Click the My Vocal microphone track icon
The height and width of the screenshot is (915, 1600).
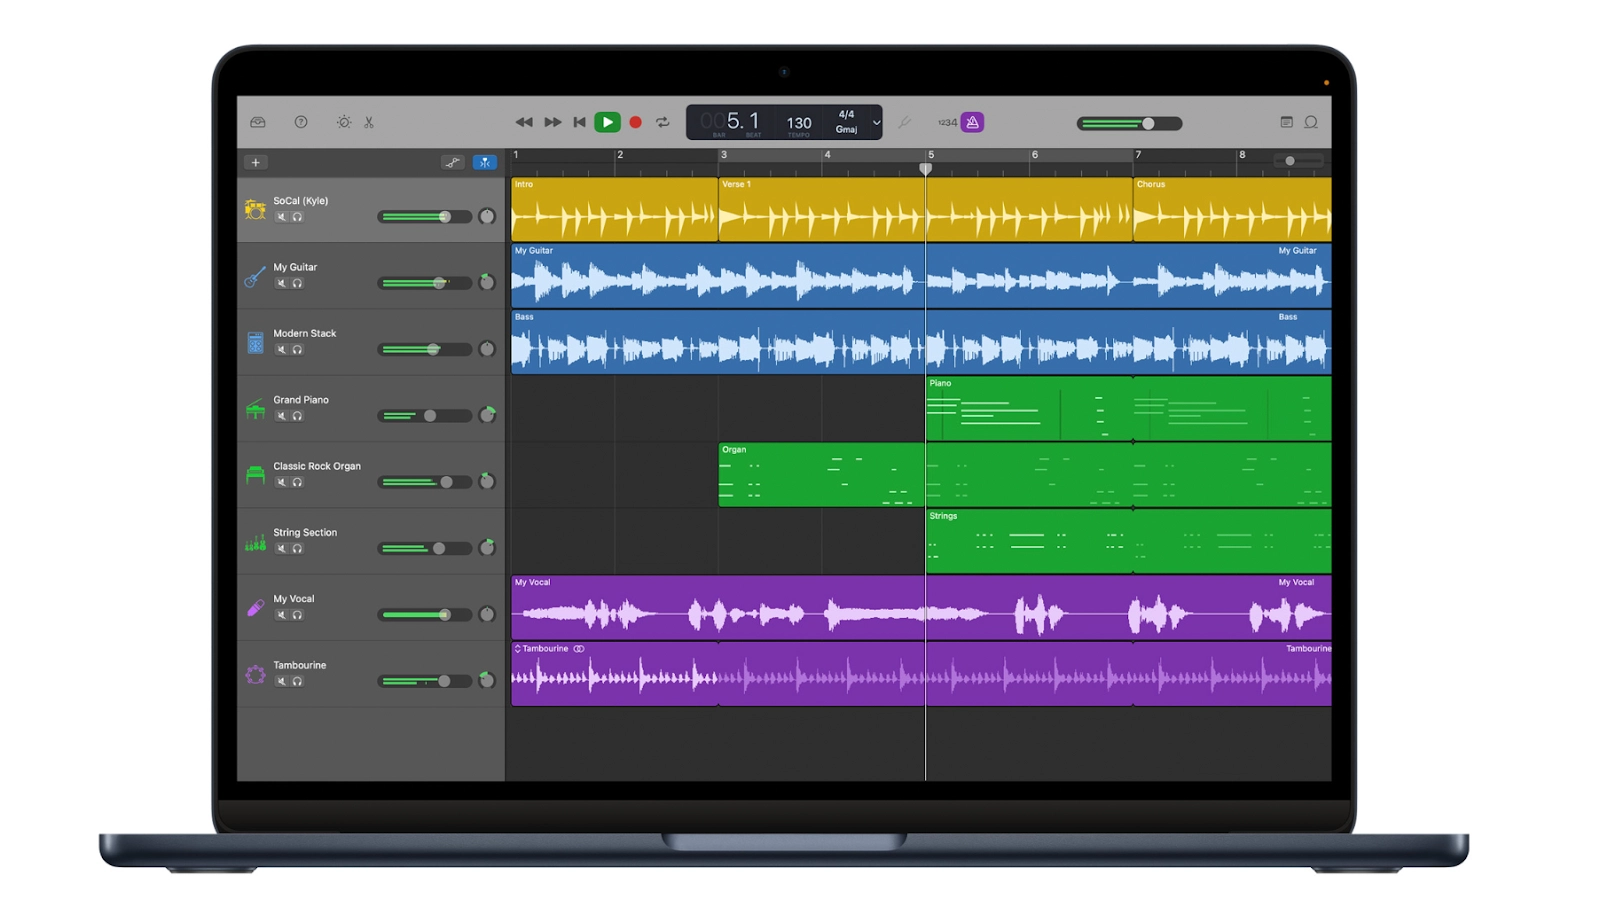[x=255, y=607]
